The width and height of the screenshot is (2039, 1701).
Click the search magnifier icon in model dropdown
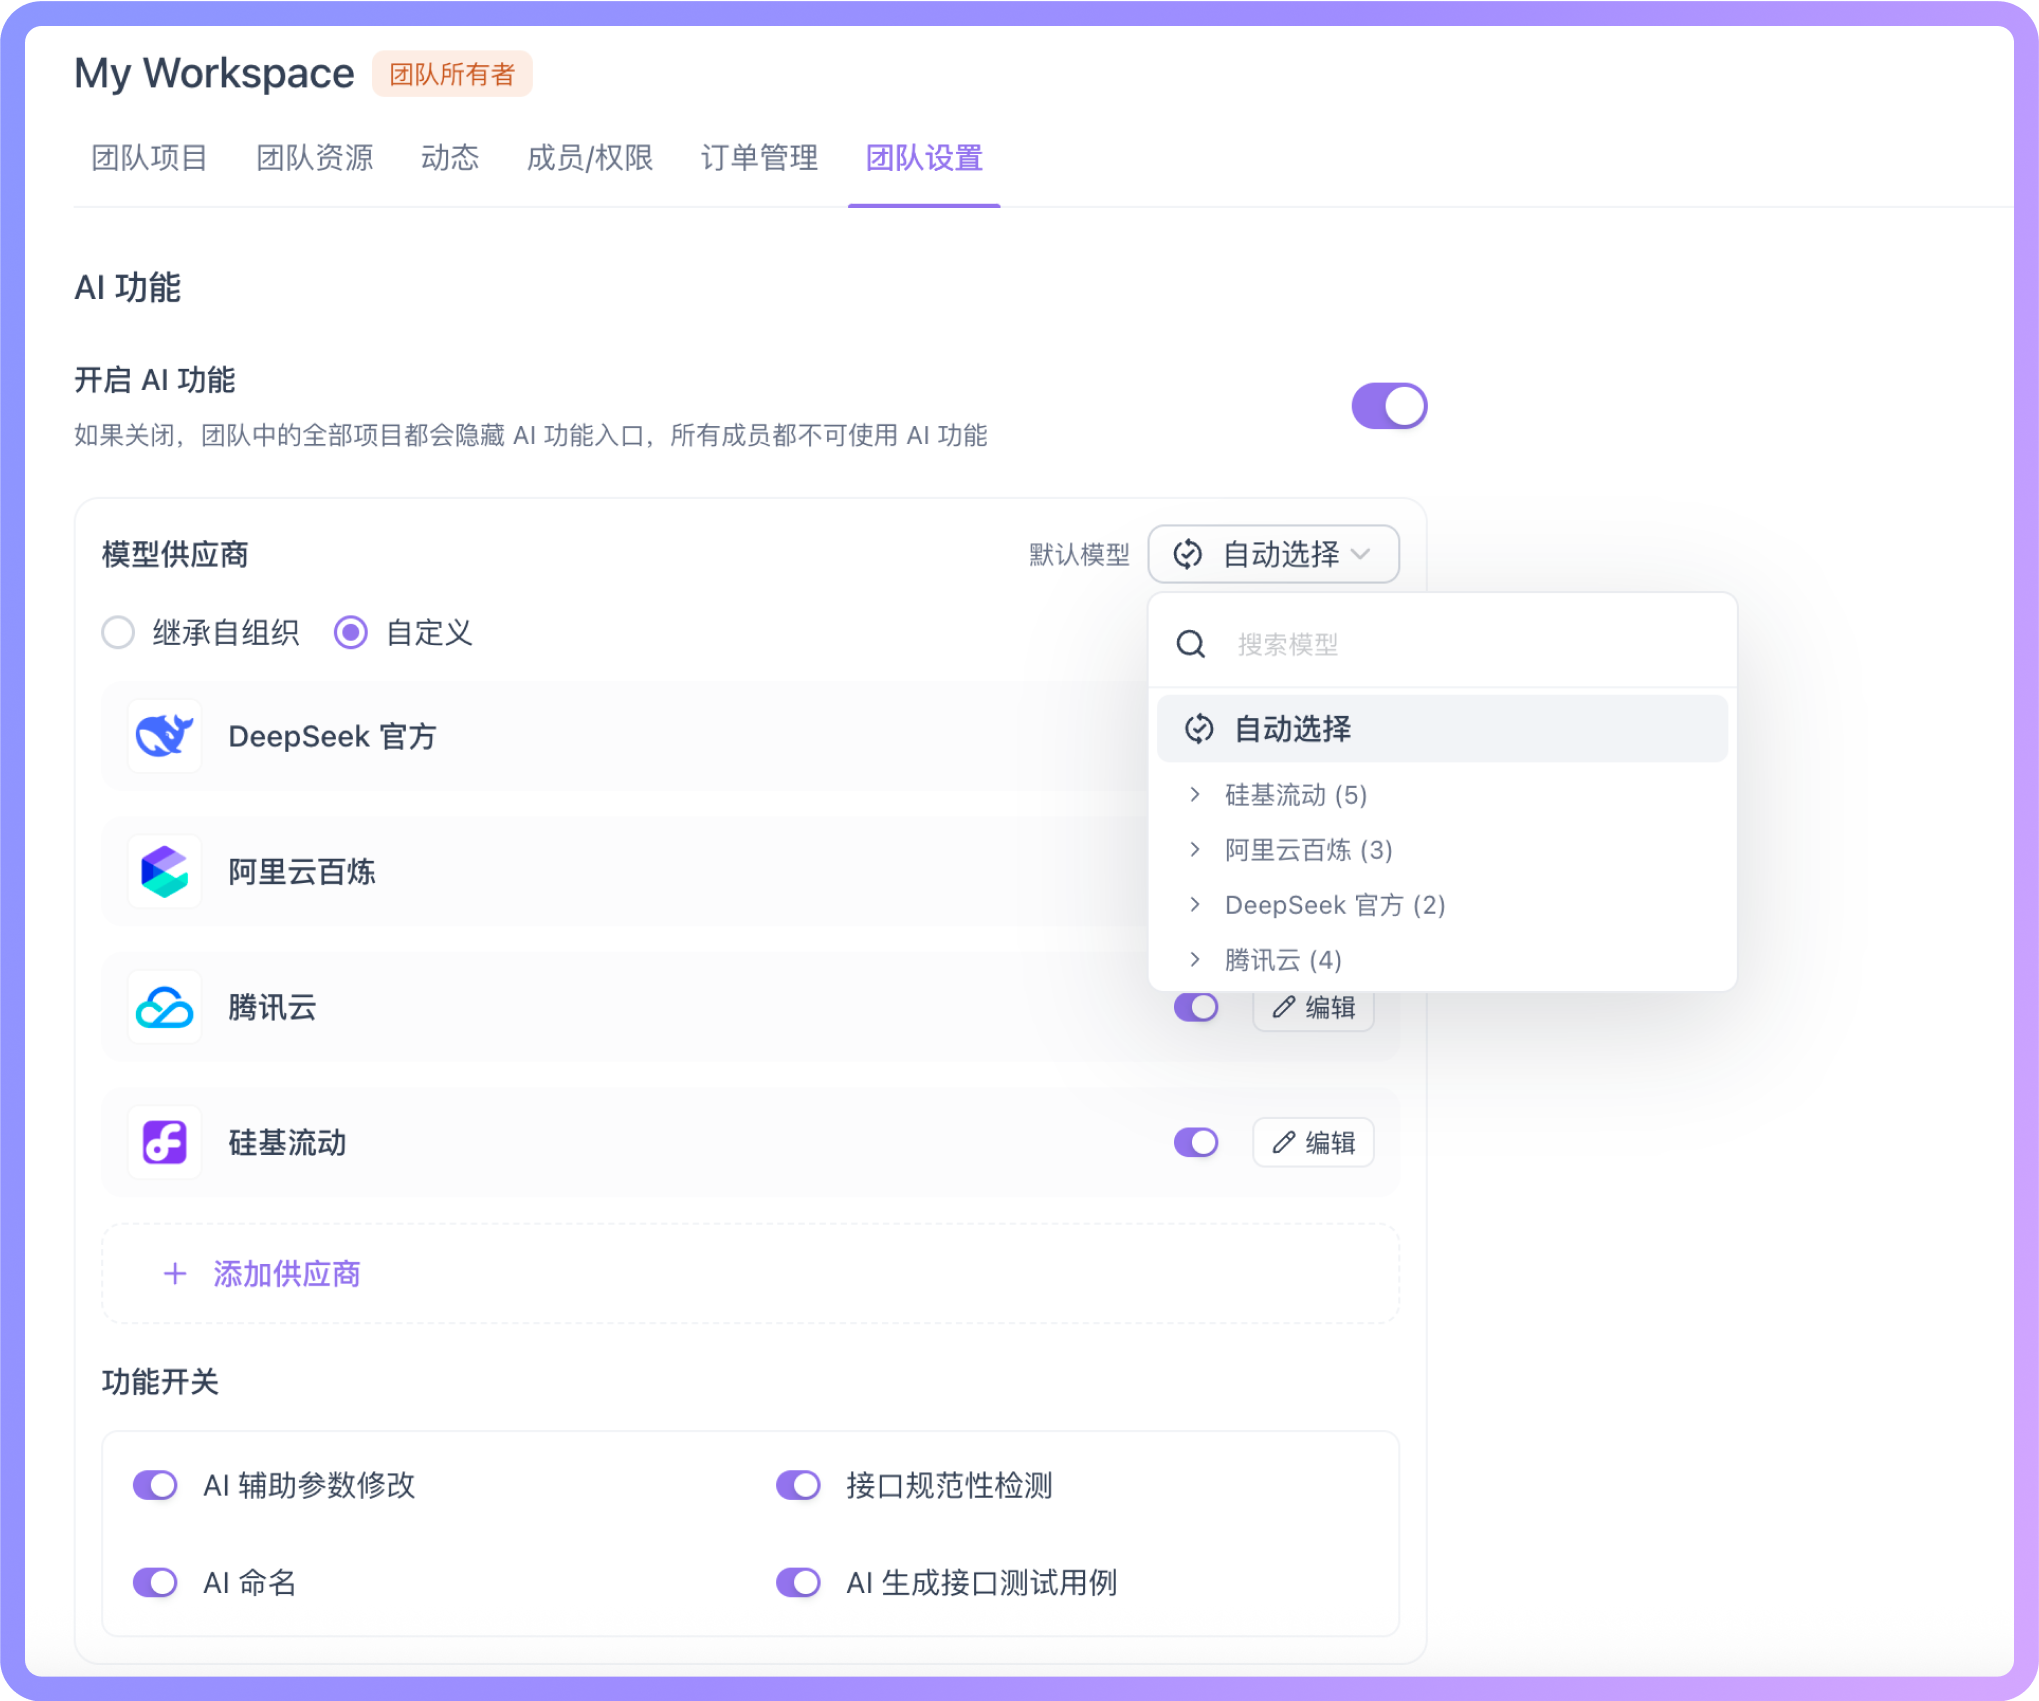1190,644
